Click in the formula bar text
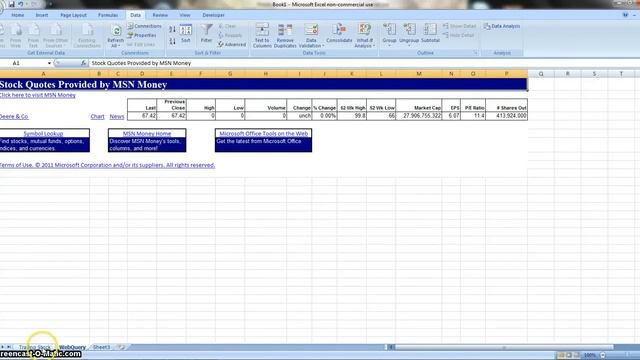 pos(141,63)
